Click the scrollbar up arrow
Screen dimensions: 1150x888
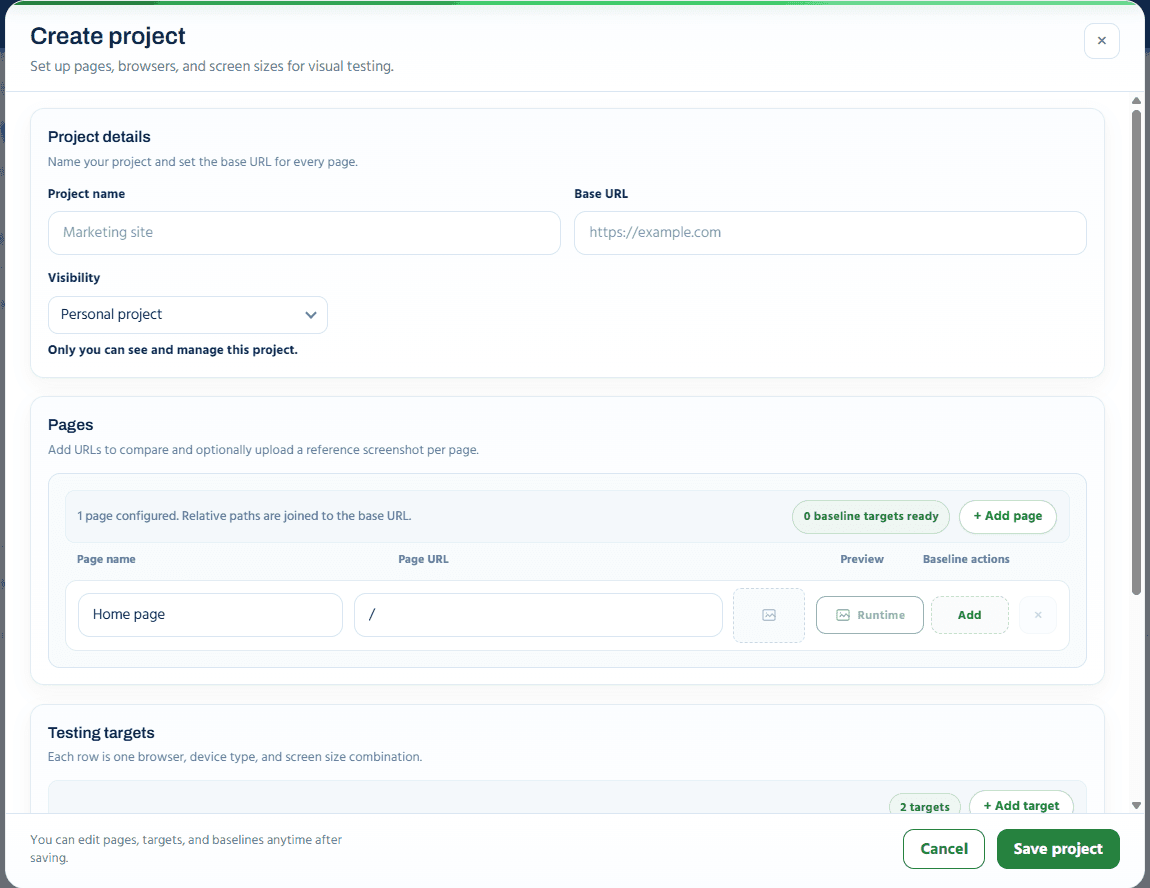click(x=1136, y=100)
